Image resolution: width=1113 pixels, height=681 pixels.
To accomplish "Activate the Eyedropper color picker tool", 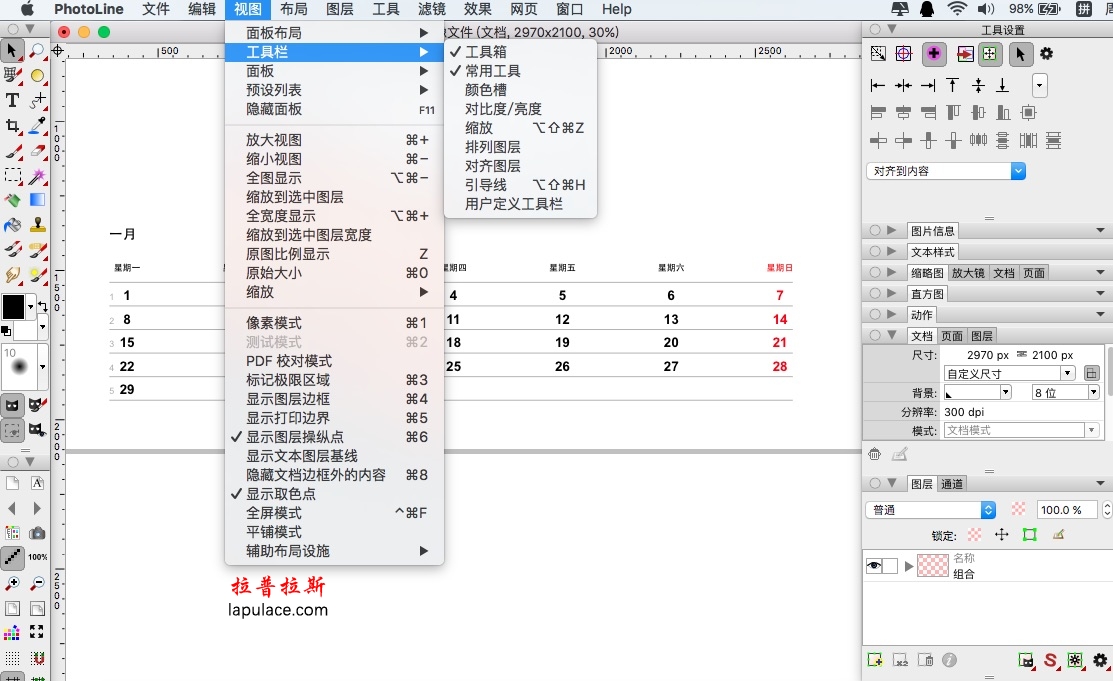I will [38, 126].
